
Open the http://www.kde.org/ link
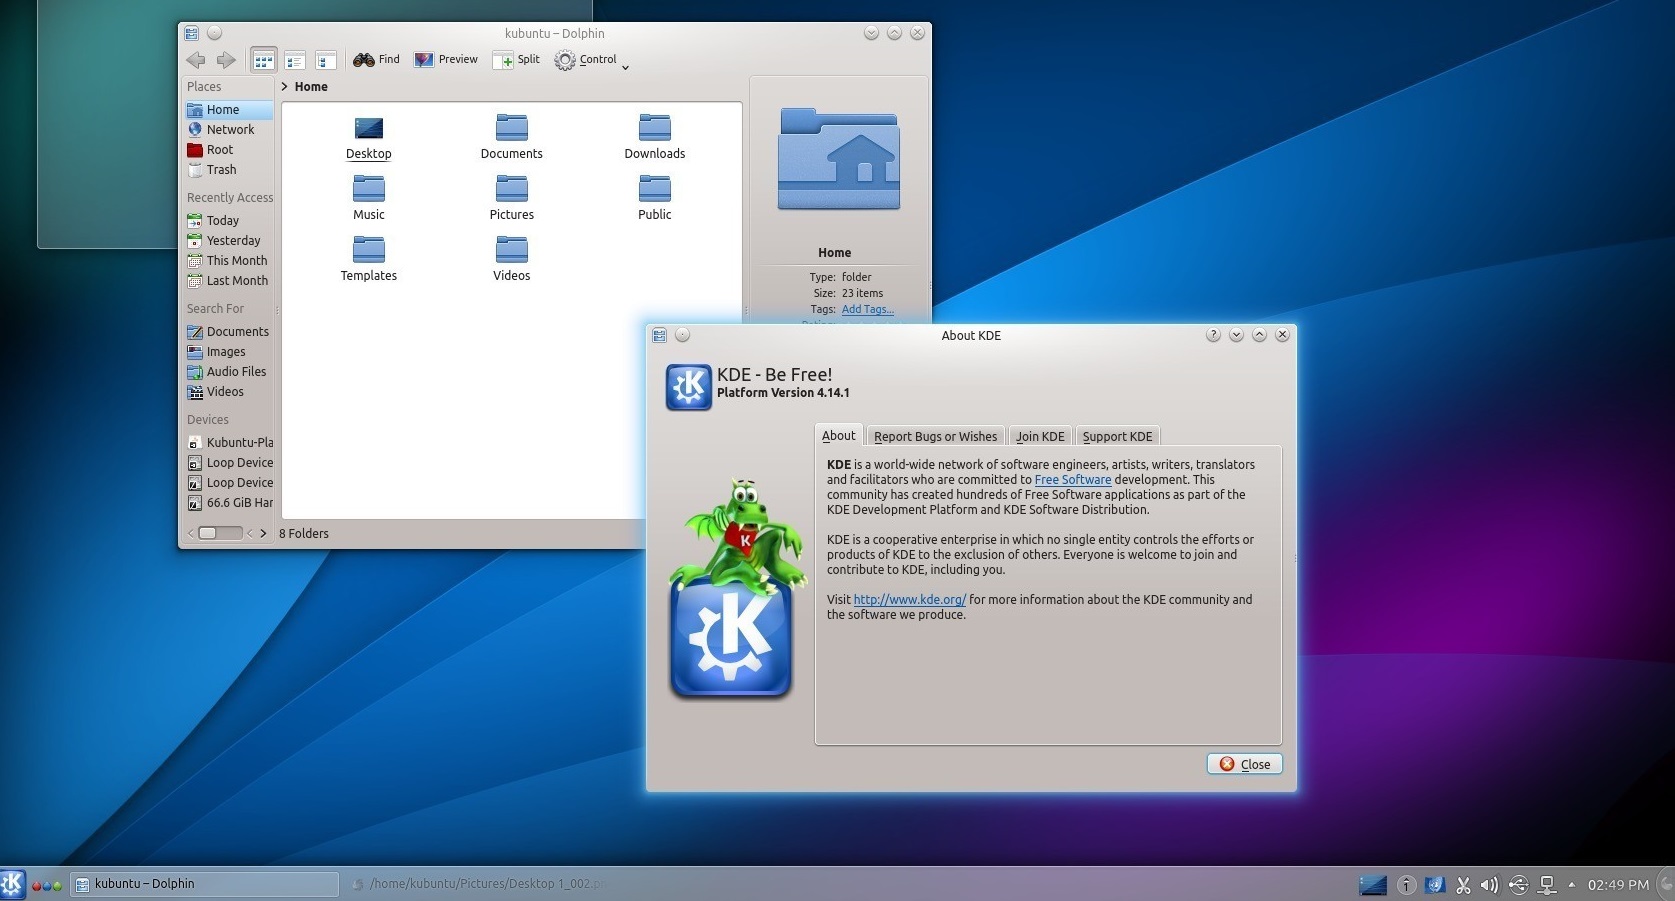tap(909, 600)
